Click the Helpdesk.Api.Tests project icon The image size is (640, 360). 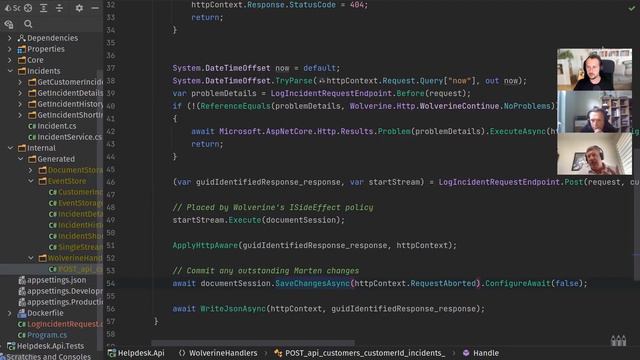[11, 346]
